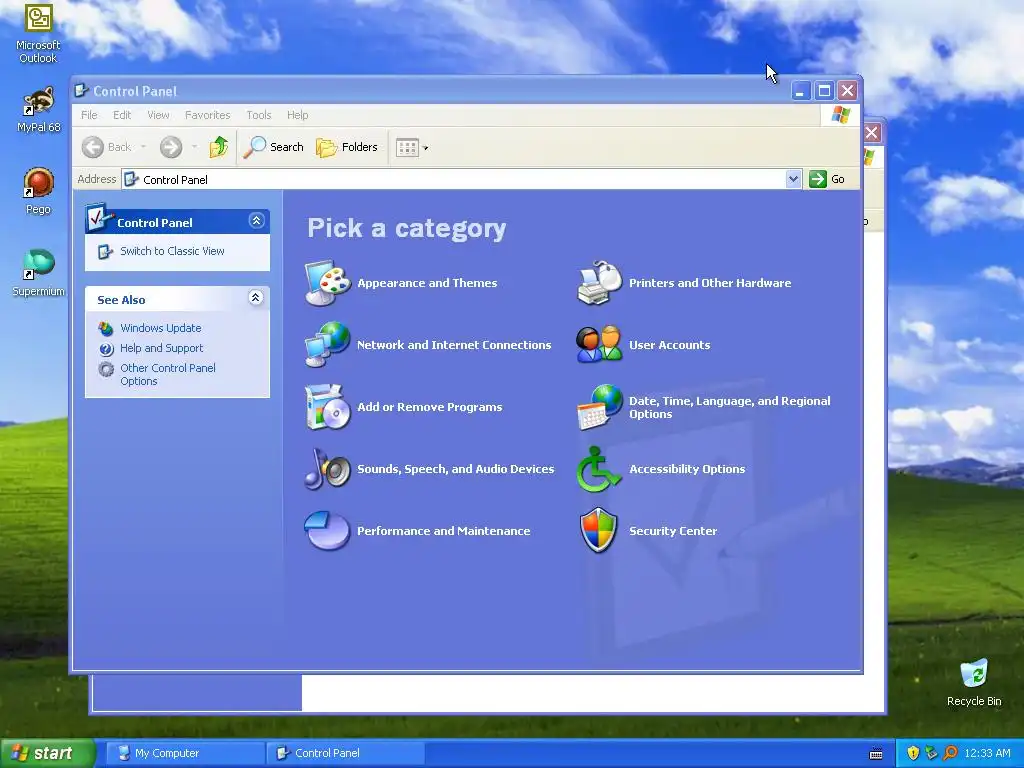Viewport: 1024px width, 768px height.
Task: Open Accessibility Options wheelchair icon
Action: (598, 469)
